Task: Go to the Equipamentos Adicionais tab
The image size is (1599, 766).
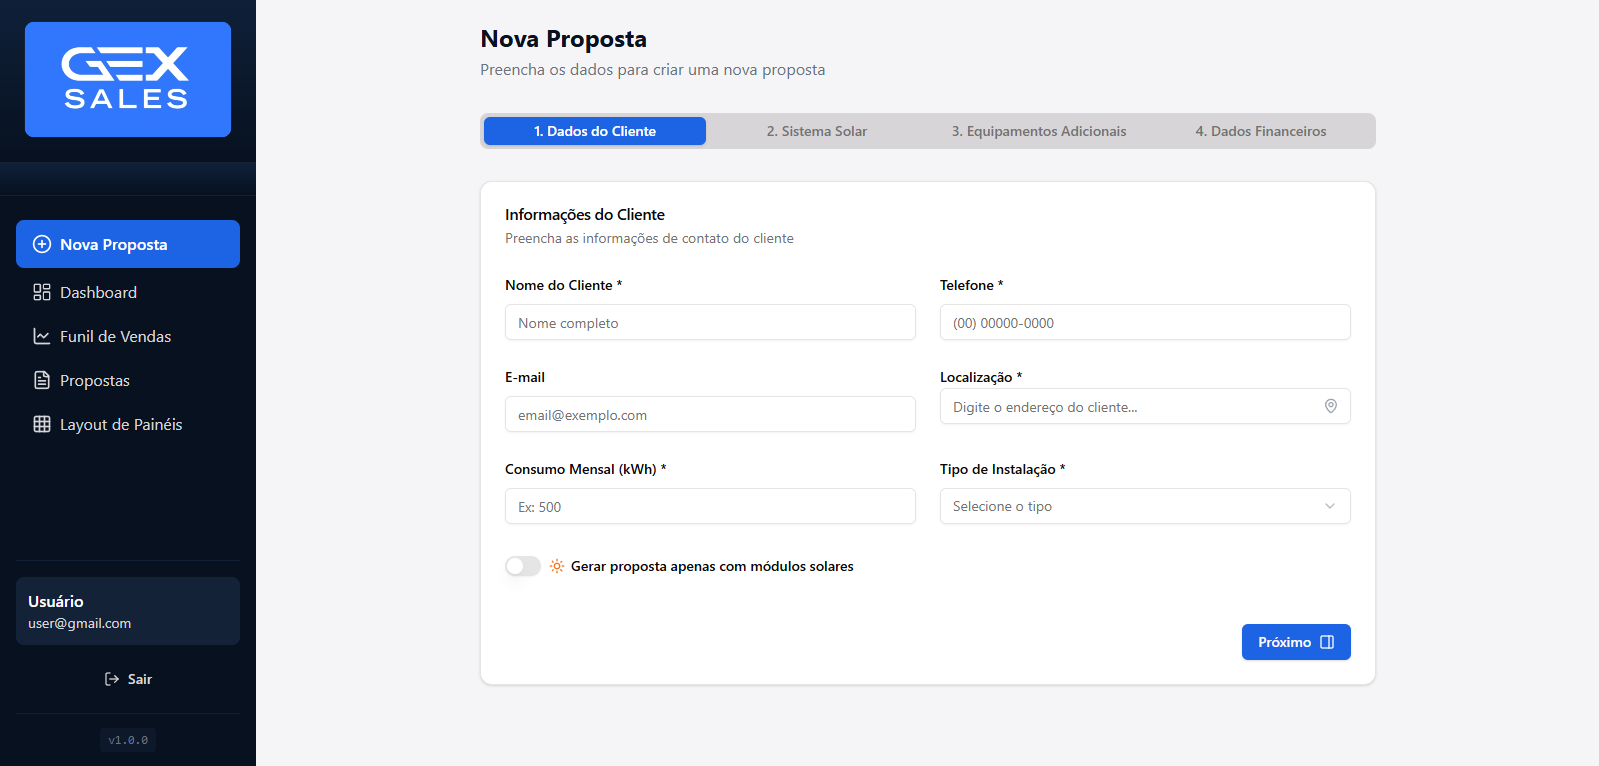Action: pos(1038,131)
